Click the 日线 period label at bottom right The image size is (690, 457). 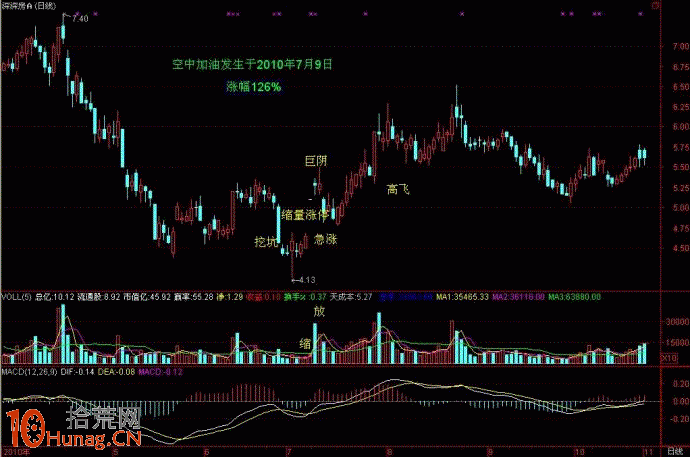click(x=674, y=452)
